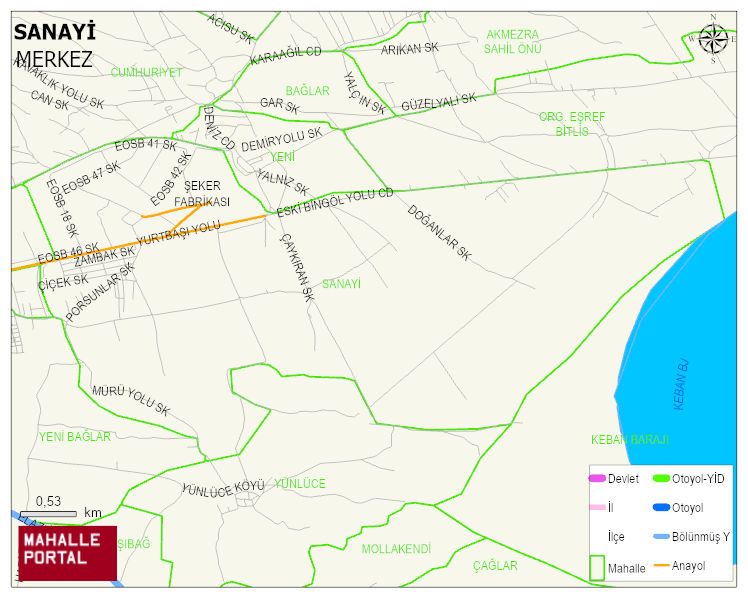
Task: Click the BAĞLAR neighborhood label
Action: tap(308, 91)
